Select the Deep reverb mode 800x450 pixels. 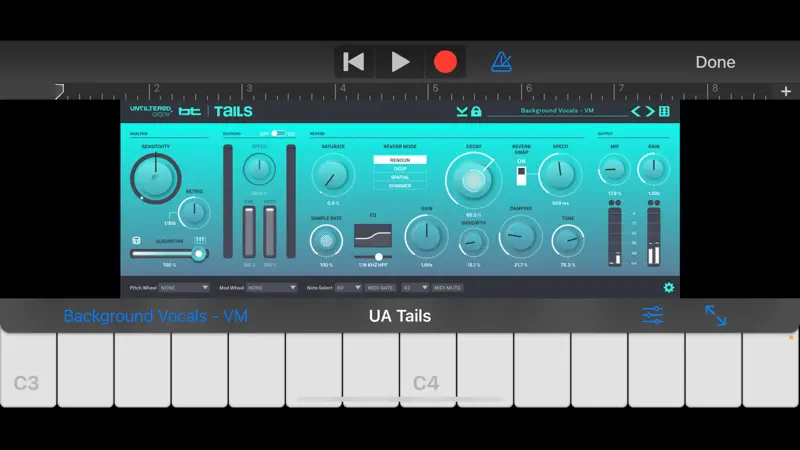399,169
